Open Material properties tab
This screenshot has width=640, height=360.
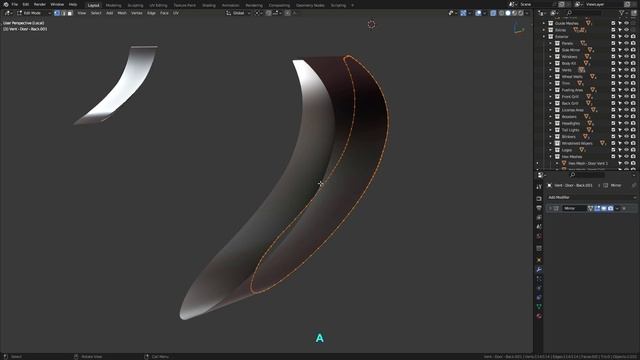click(x=539, y=316)
